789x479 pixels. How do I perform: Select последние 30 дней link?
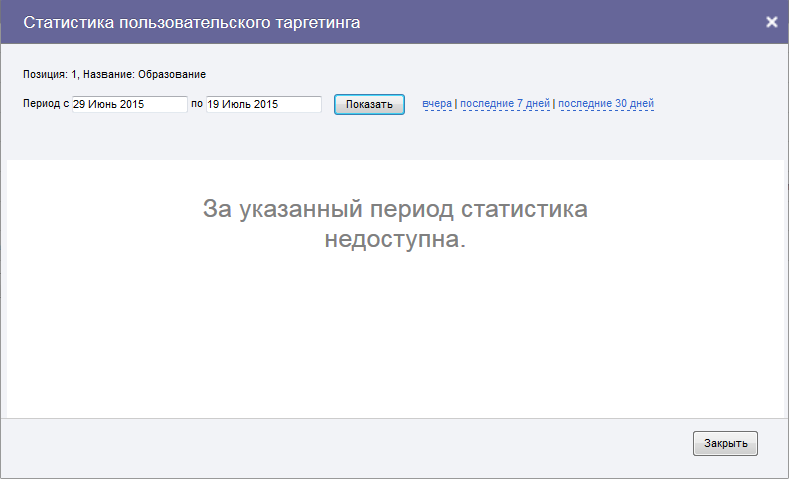(606, 104)
